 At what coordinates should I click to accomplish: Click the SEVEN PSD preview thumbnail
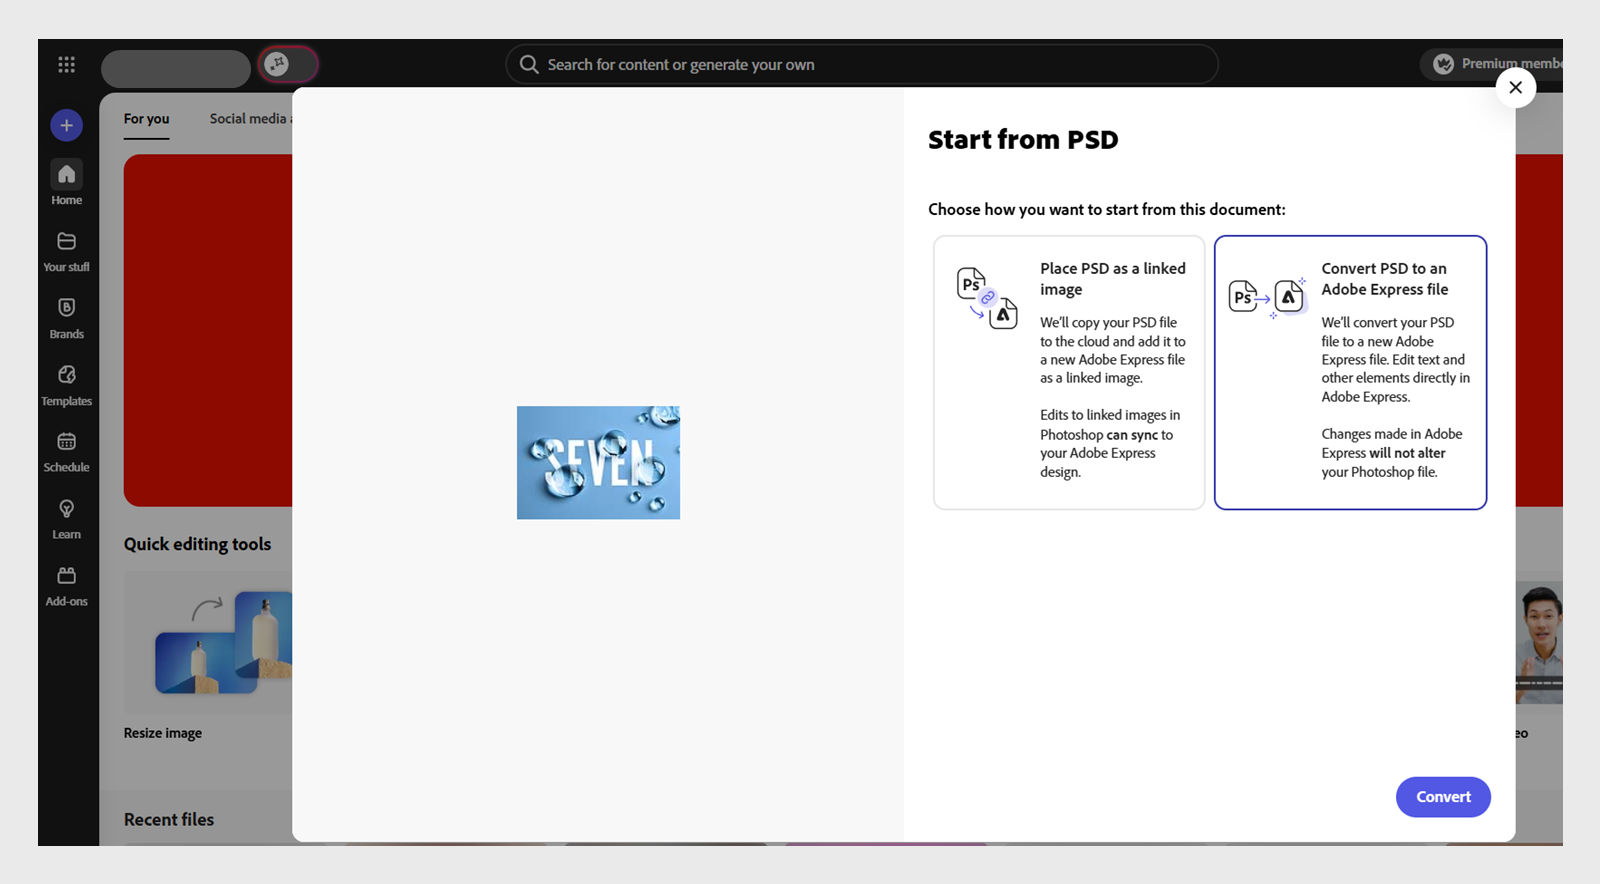pos(598,462)
